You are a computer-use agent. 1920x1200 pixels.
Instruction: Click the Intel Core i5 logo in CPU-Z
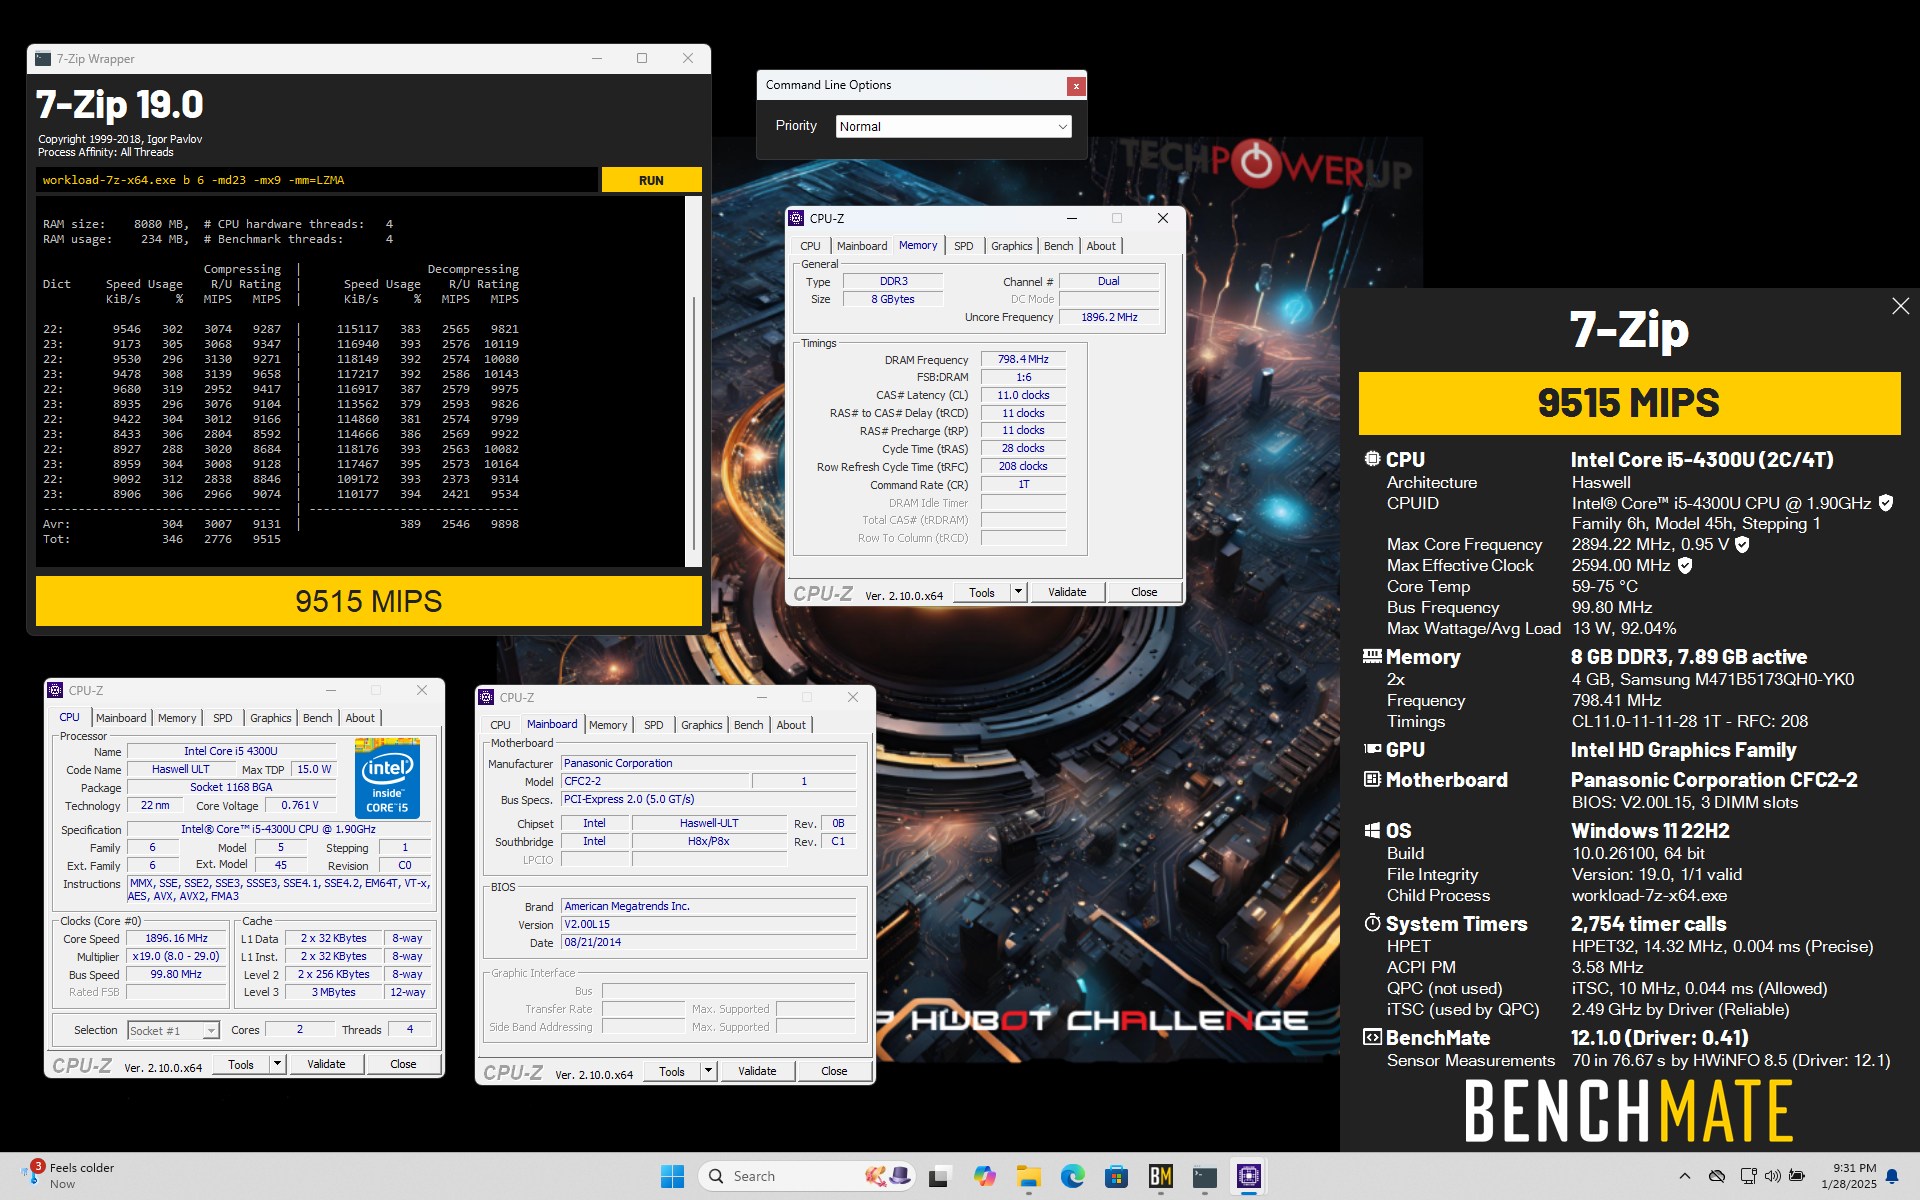[387, 778]
